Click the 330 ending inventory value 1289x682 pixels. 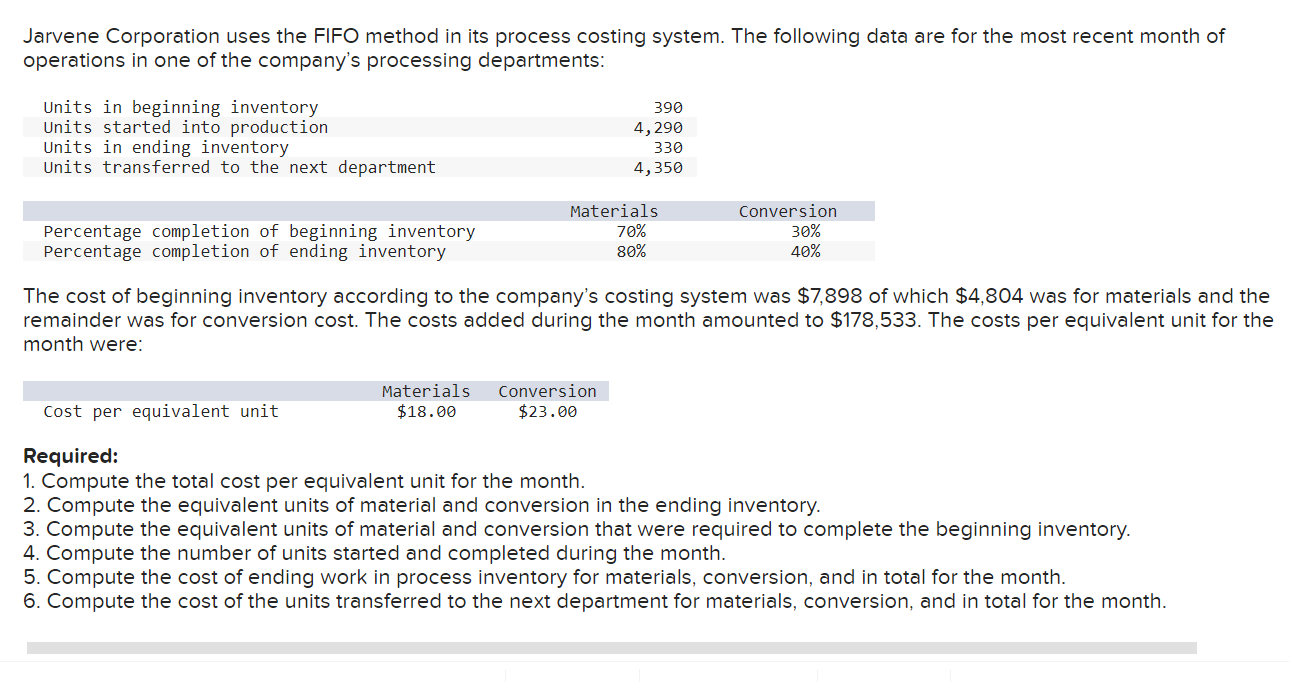[668, 147]
